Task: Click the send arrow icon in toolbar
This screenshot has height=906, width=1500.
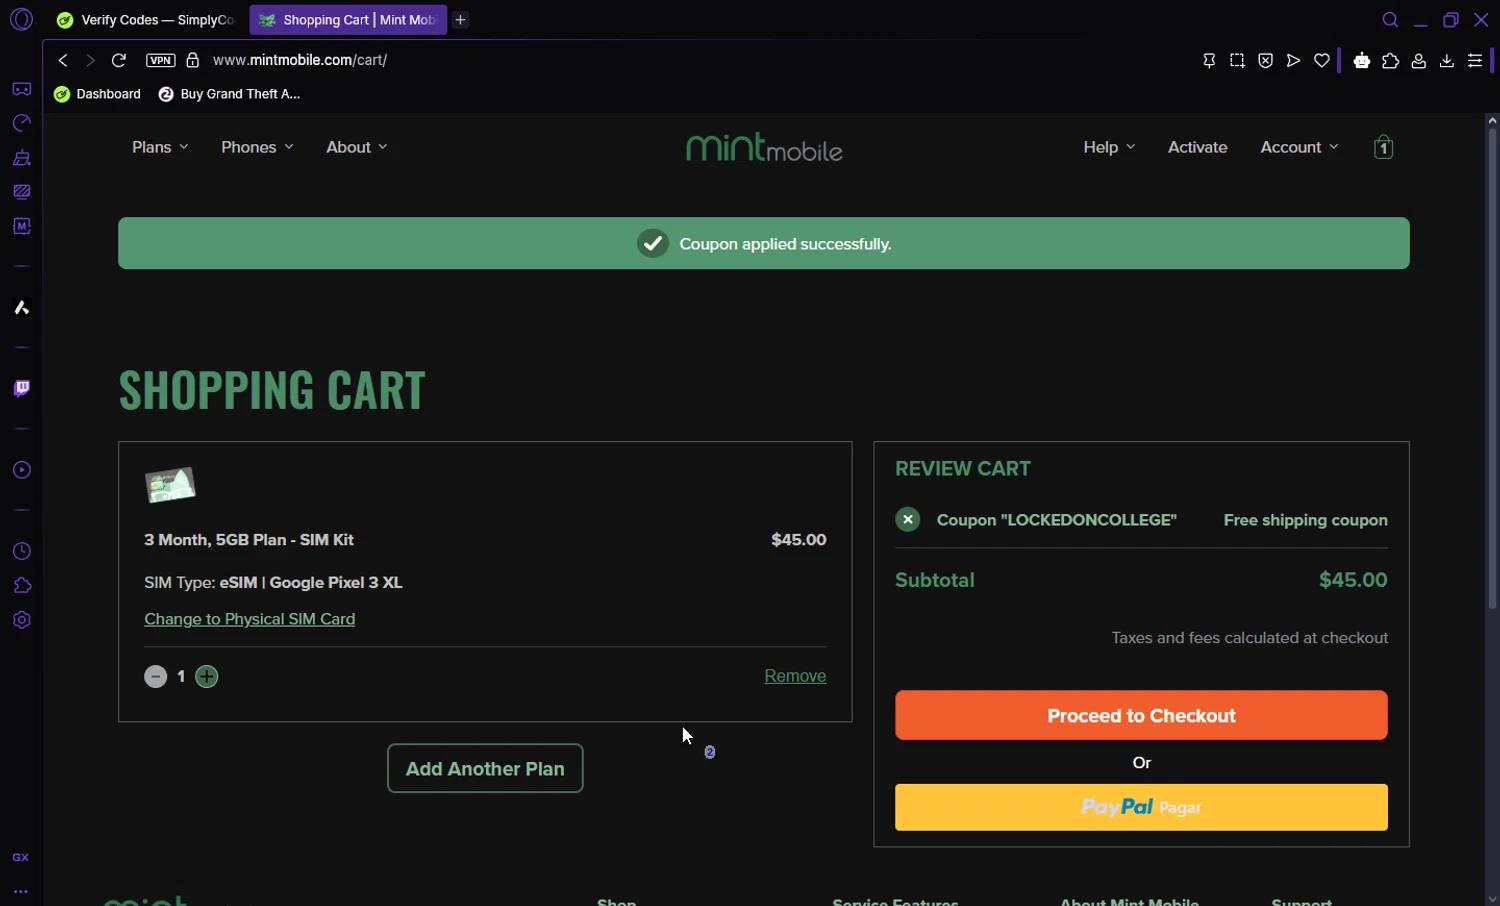Action: [1293, 61]
